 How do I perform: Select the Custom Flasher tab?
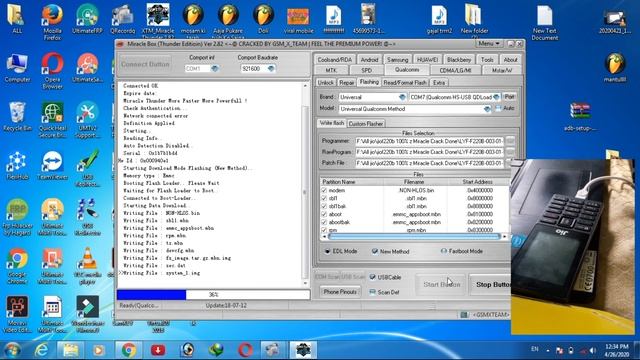click(x=366, y=124)
